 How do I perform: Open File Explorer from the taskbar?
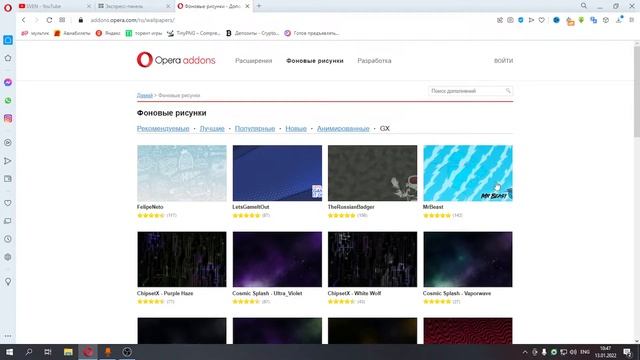pyautogui.click(x=68, y=352)
